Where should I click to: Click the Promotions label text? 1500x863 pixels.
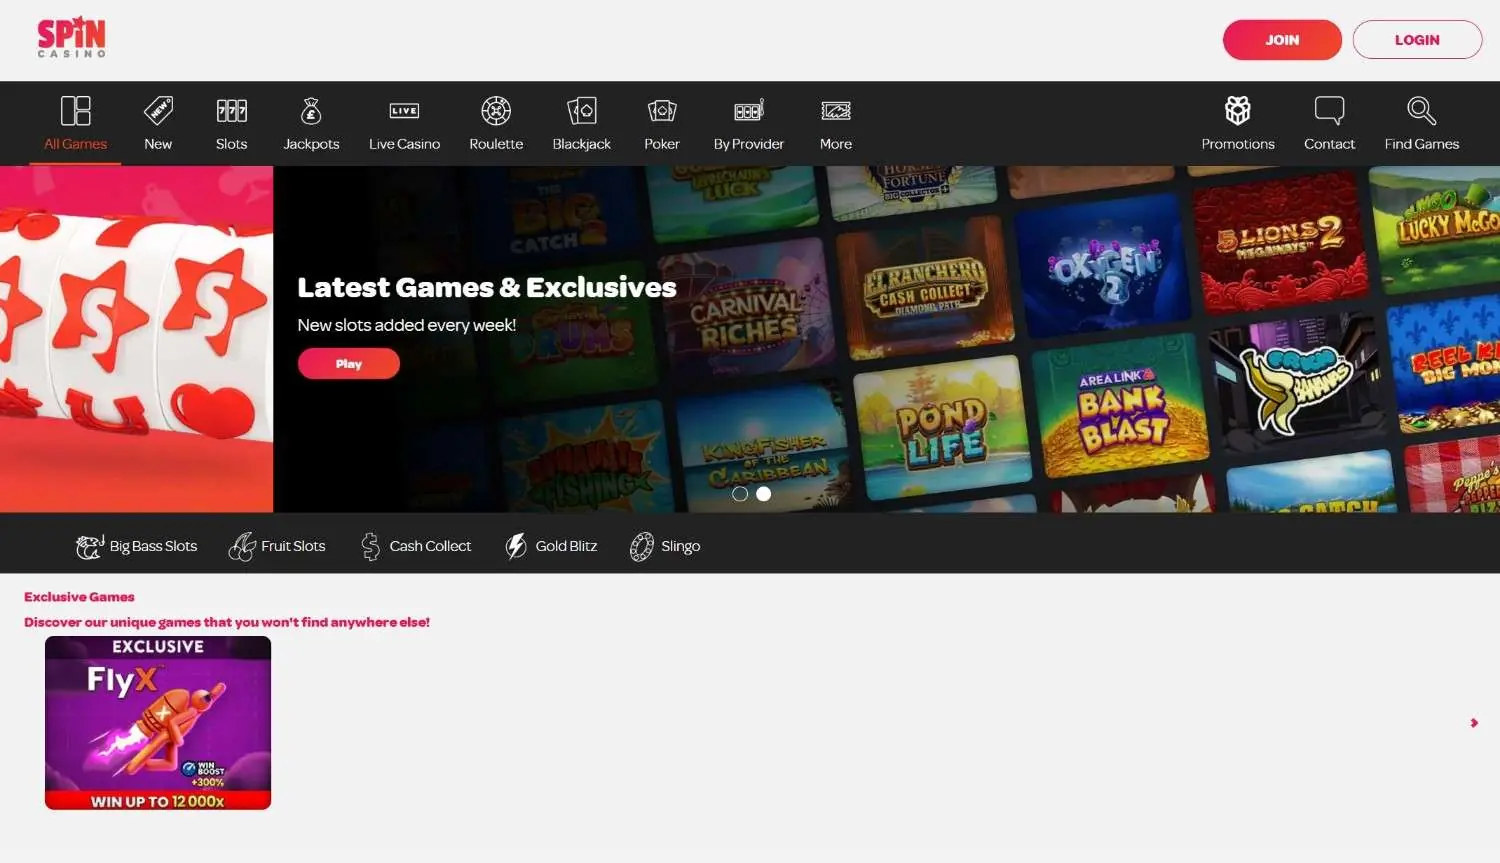point(1238,144)
